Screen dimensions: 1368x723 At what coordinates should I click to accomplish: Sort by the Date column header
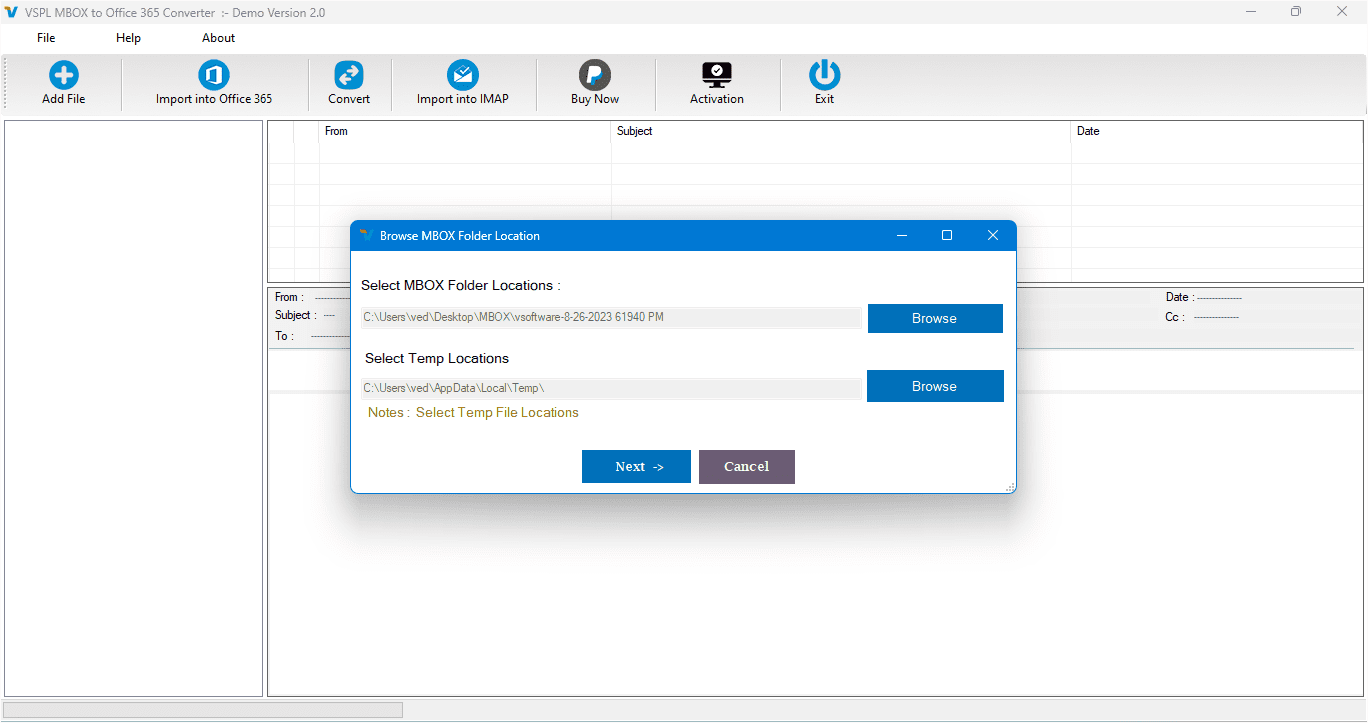coord(1217,131)
